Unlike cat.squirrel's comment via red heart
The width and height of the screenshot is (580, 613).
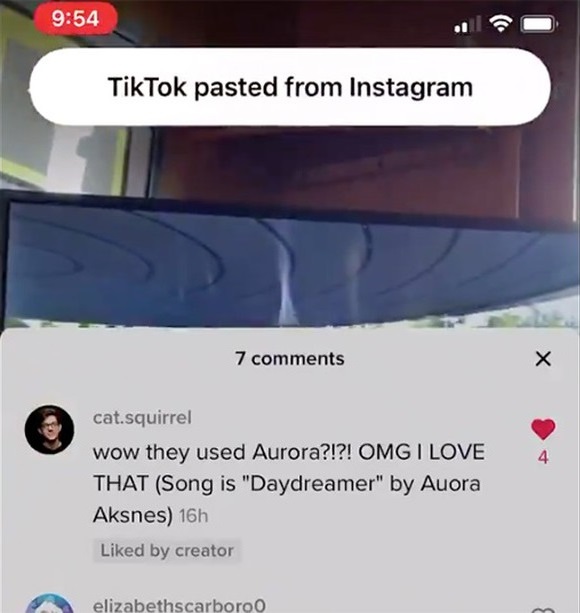(543, 428)
